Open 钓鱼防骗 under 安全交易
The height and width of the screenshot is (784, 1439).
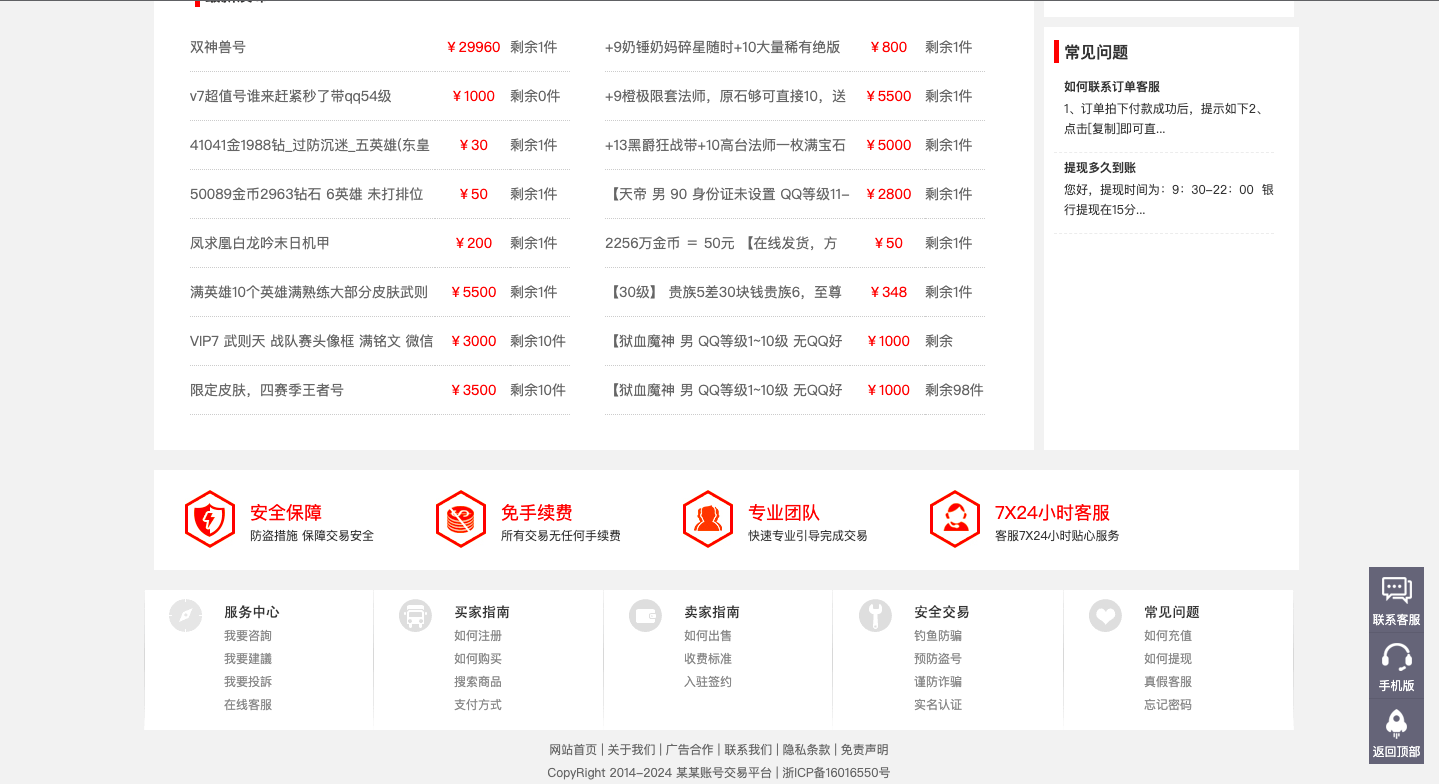[x=937, y=635]
